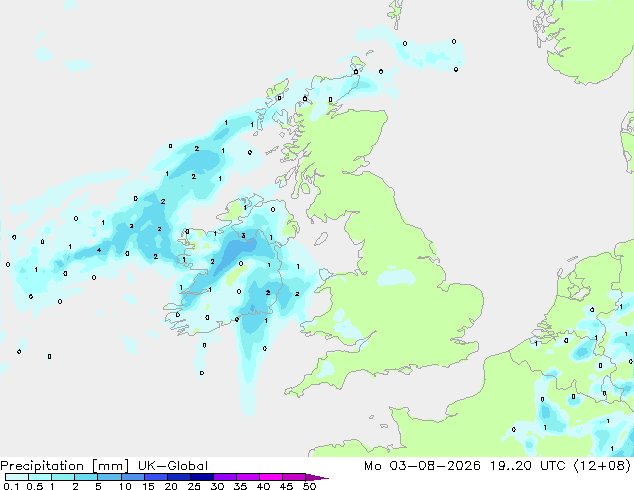
Task: Click the '0.5' legend scale value
Action: click(35, 486)
